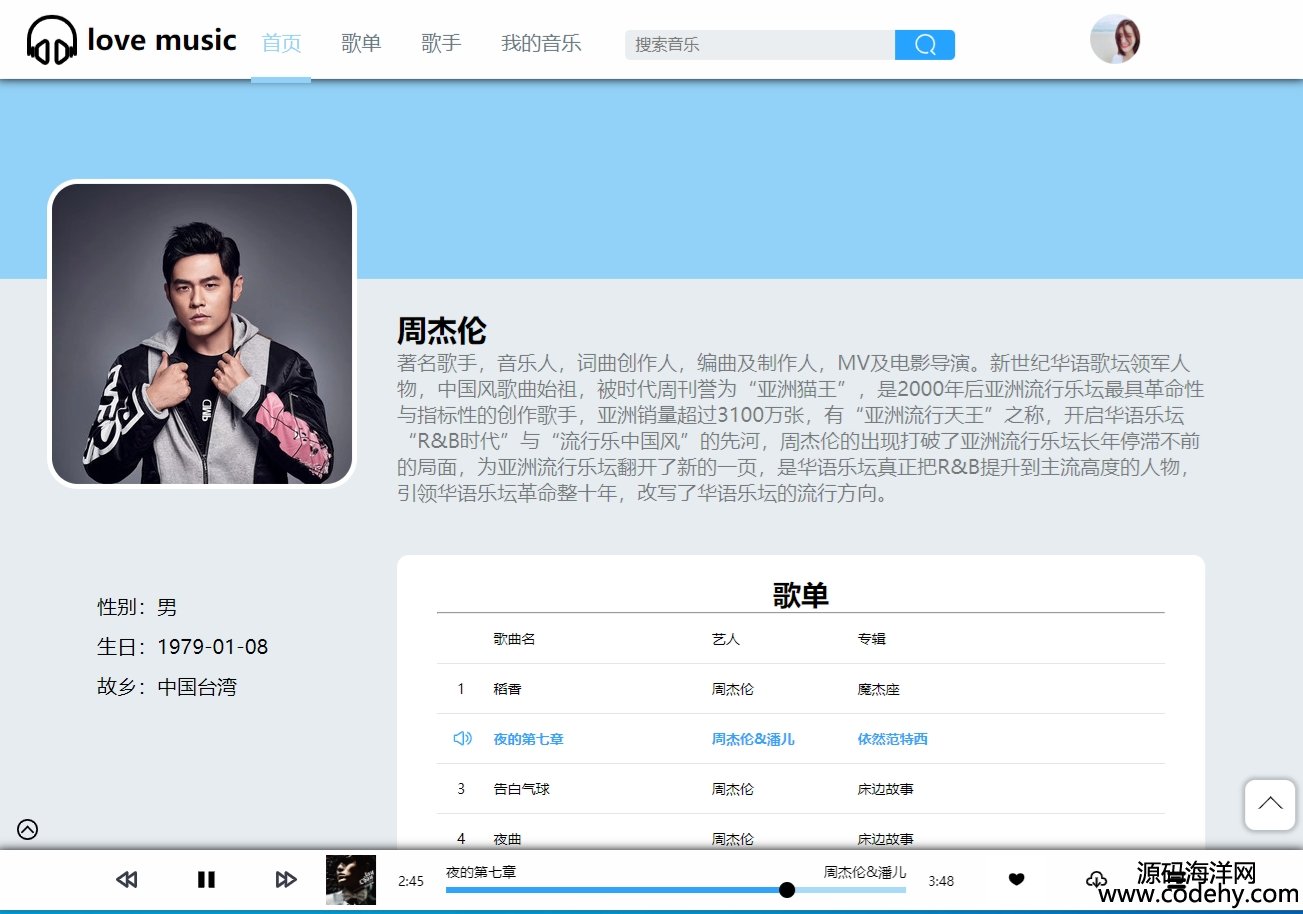This screenshot has width=1303, height=914.
Task: Click the speaker icon beside 夜的第七章
Action: coord(462,739)
